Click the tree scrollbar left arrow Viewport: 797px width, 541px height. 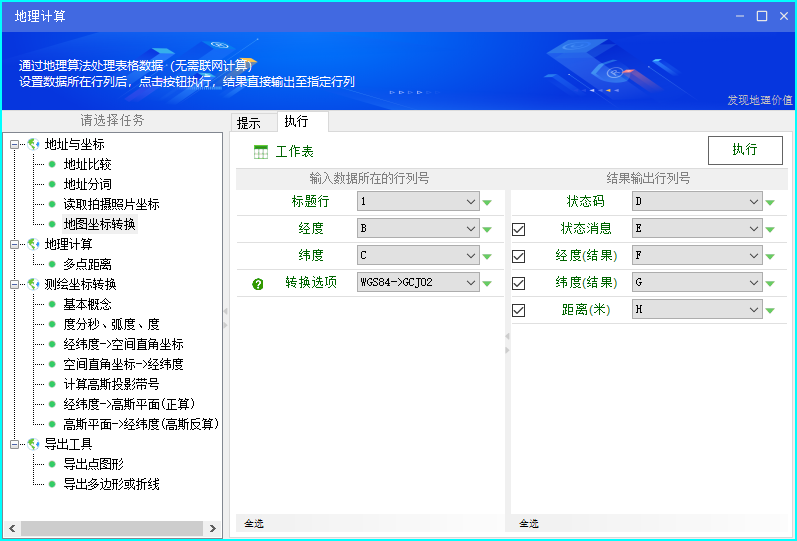12,529
